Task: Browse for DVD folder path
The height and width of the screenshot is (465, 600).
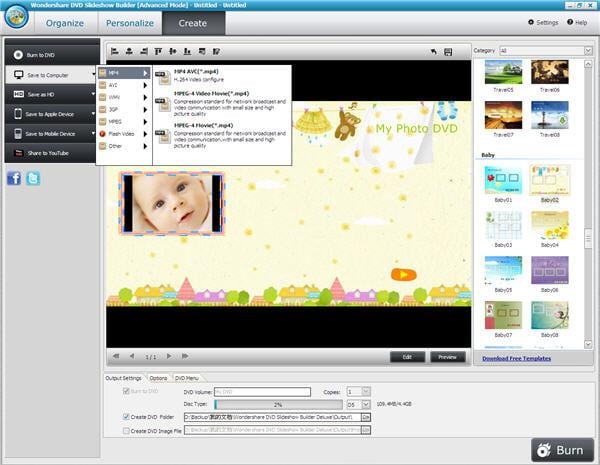Action: [366, 417]
